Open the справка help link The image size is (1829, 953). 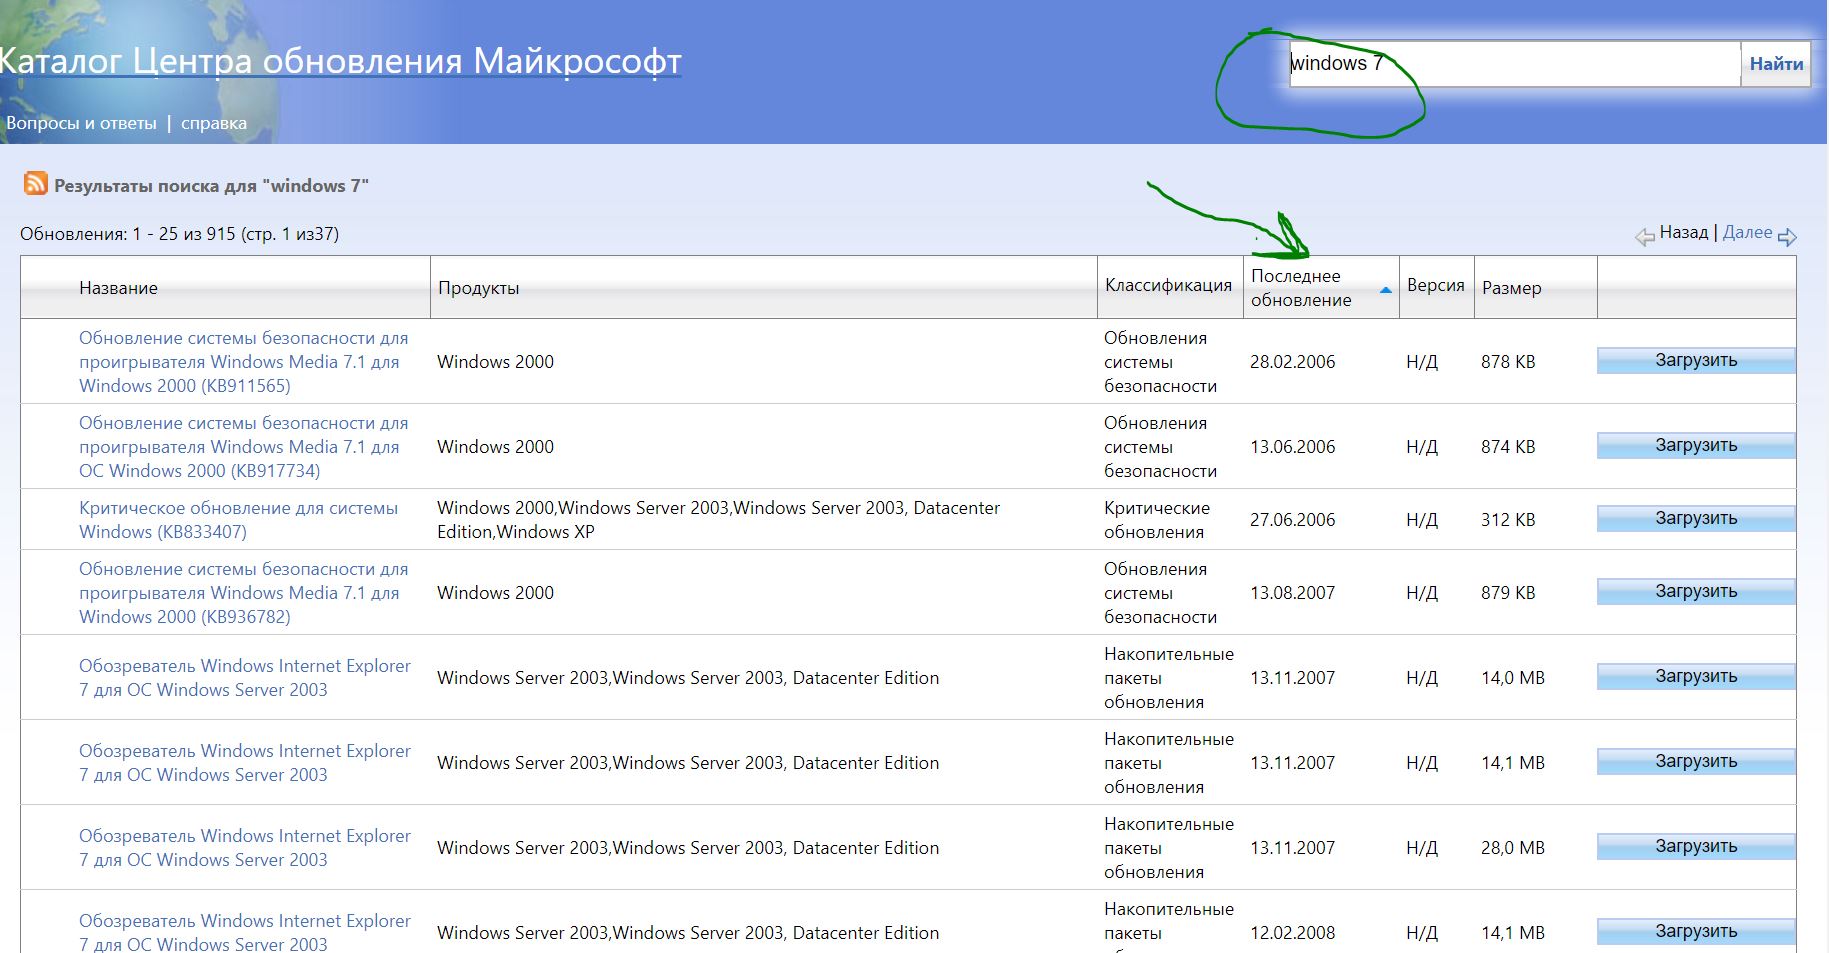tap(213, 123)
